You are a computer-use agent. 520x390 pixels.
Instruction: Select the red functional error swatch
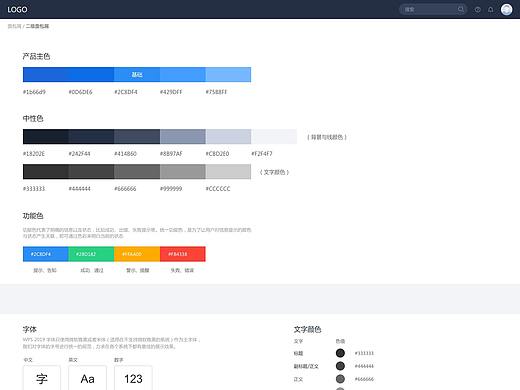coord(183,254)
